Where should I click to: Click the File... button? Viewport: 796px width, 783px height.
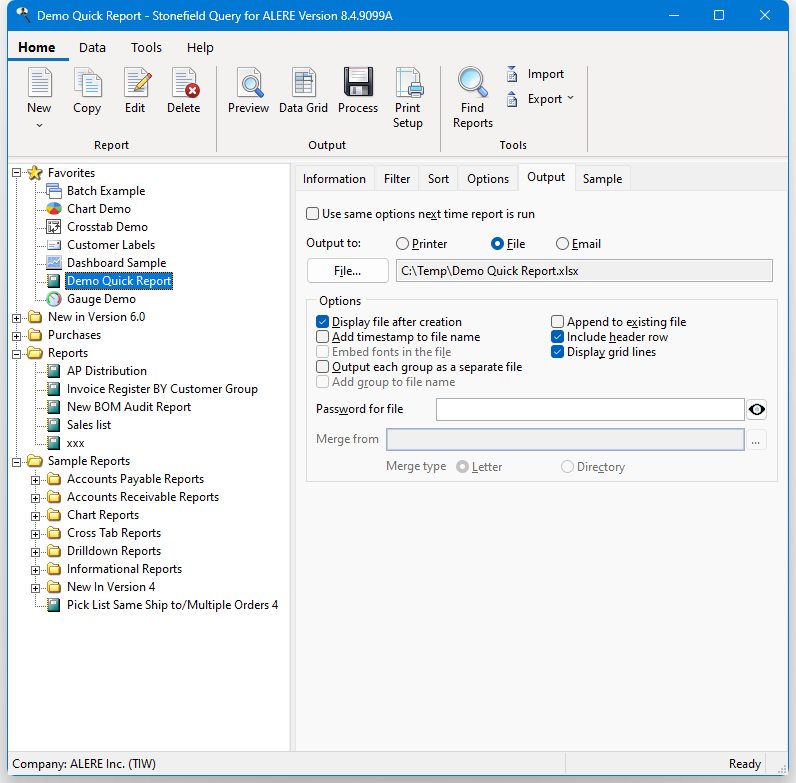[348, 271]
